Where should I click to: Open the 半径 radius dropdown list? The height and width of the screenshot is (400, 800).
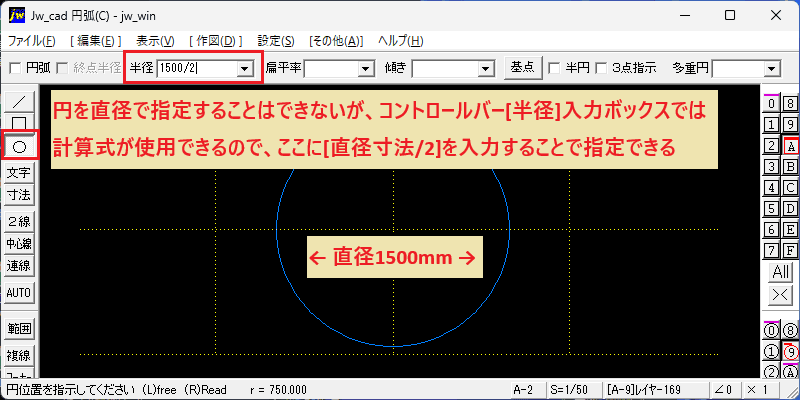(x=244, y=68)
